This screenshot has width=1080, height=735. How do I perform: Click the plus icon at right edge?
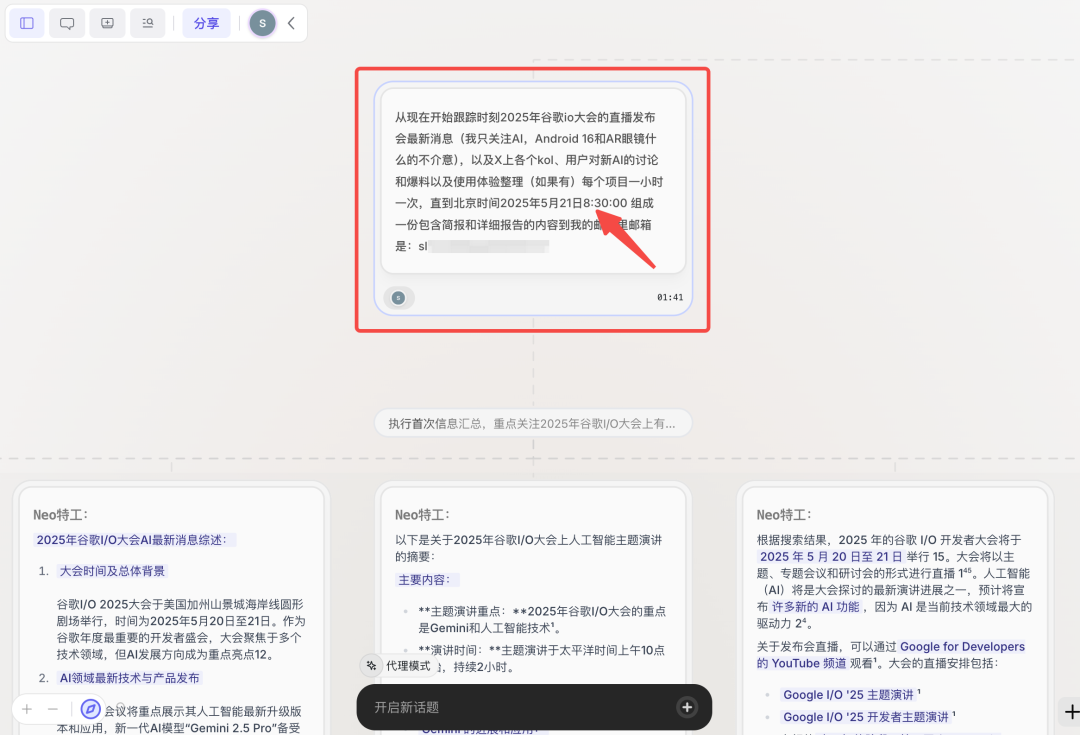[x=1071, y=712]
